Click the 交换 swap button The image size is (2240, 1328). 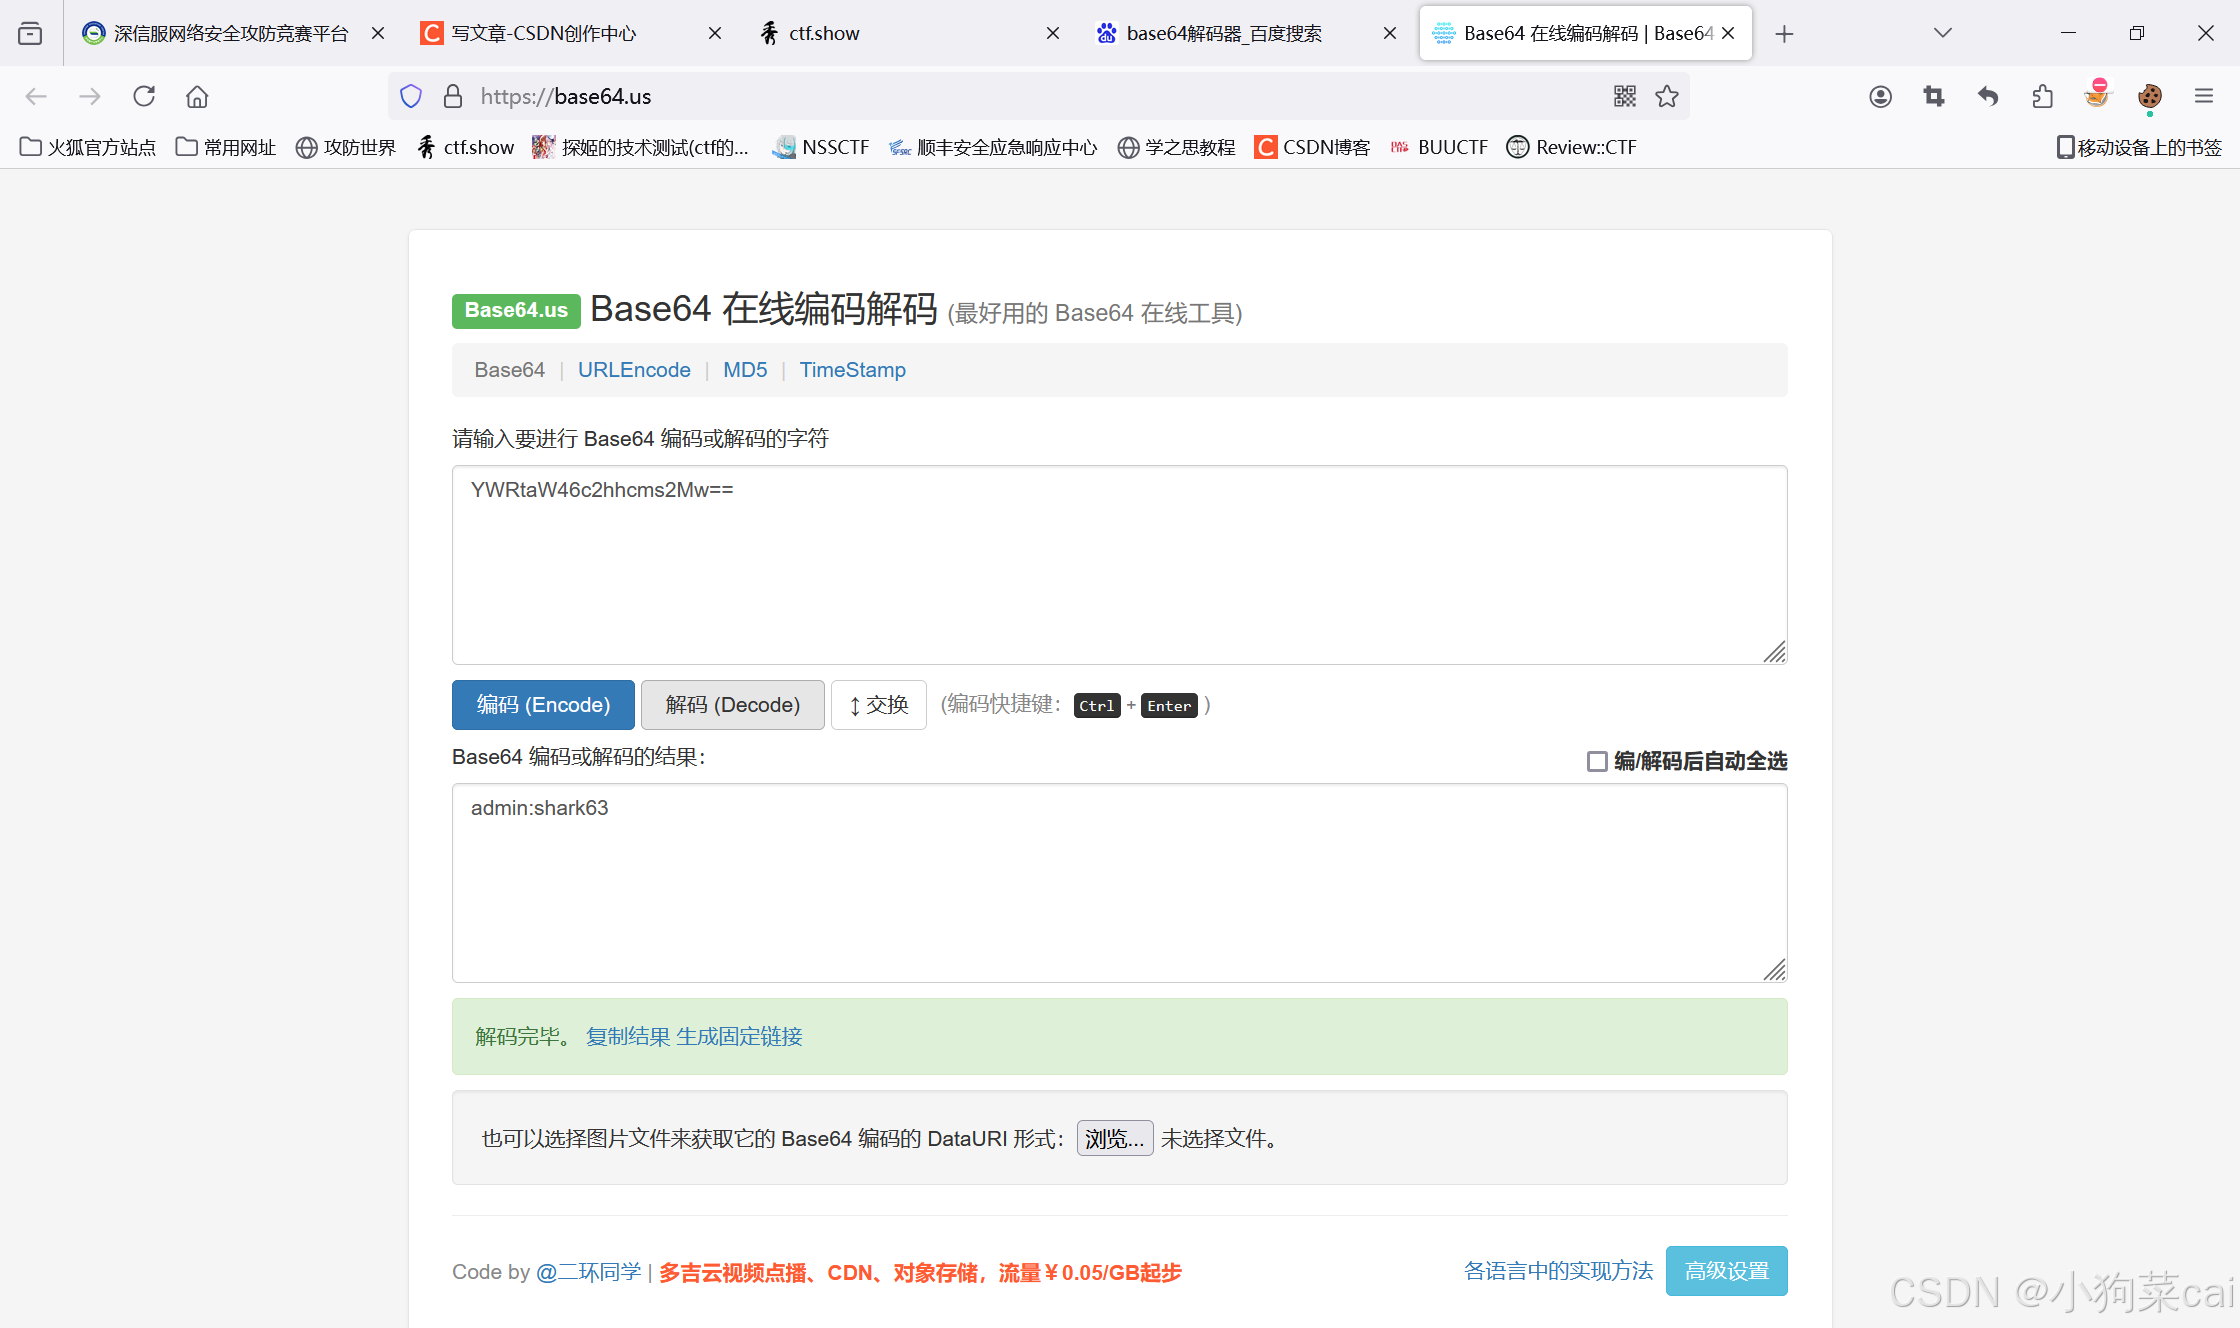(x=878, y=705)
